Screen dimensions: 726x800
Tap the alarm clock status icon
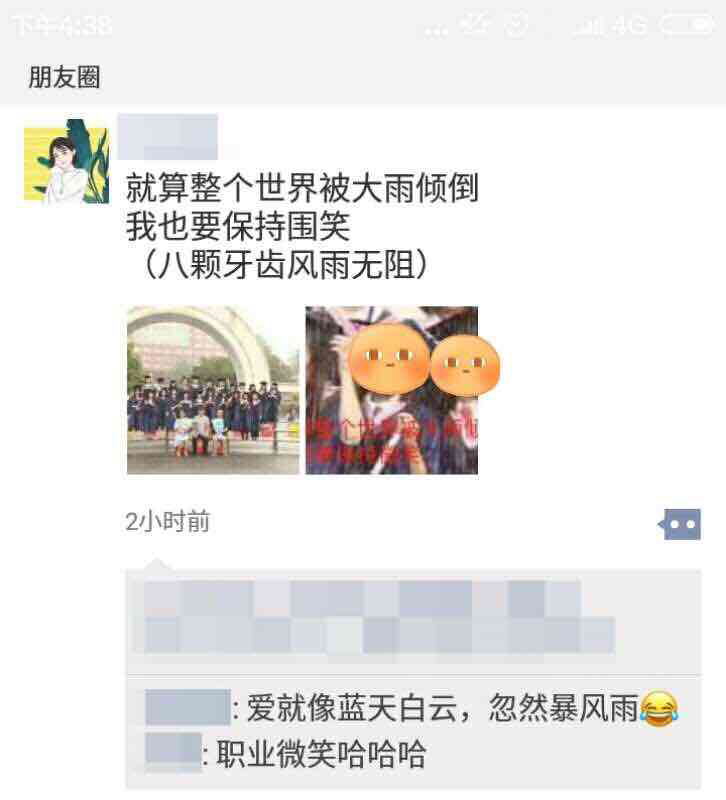click(x=516, y=24)
